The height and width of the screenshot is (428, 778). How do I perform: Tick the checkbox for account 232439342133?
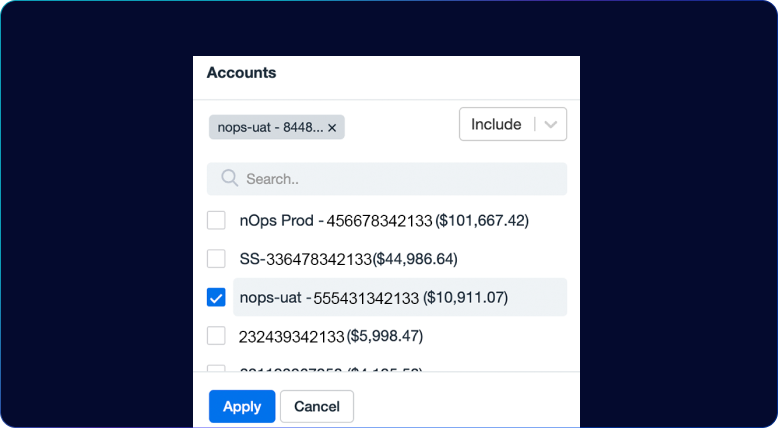(216, 336)
